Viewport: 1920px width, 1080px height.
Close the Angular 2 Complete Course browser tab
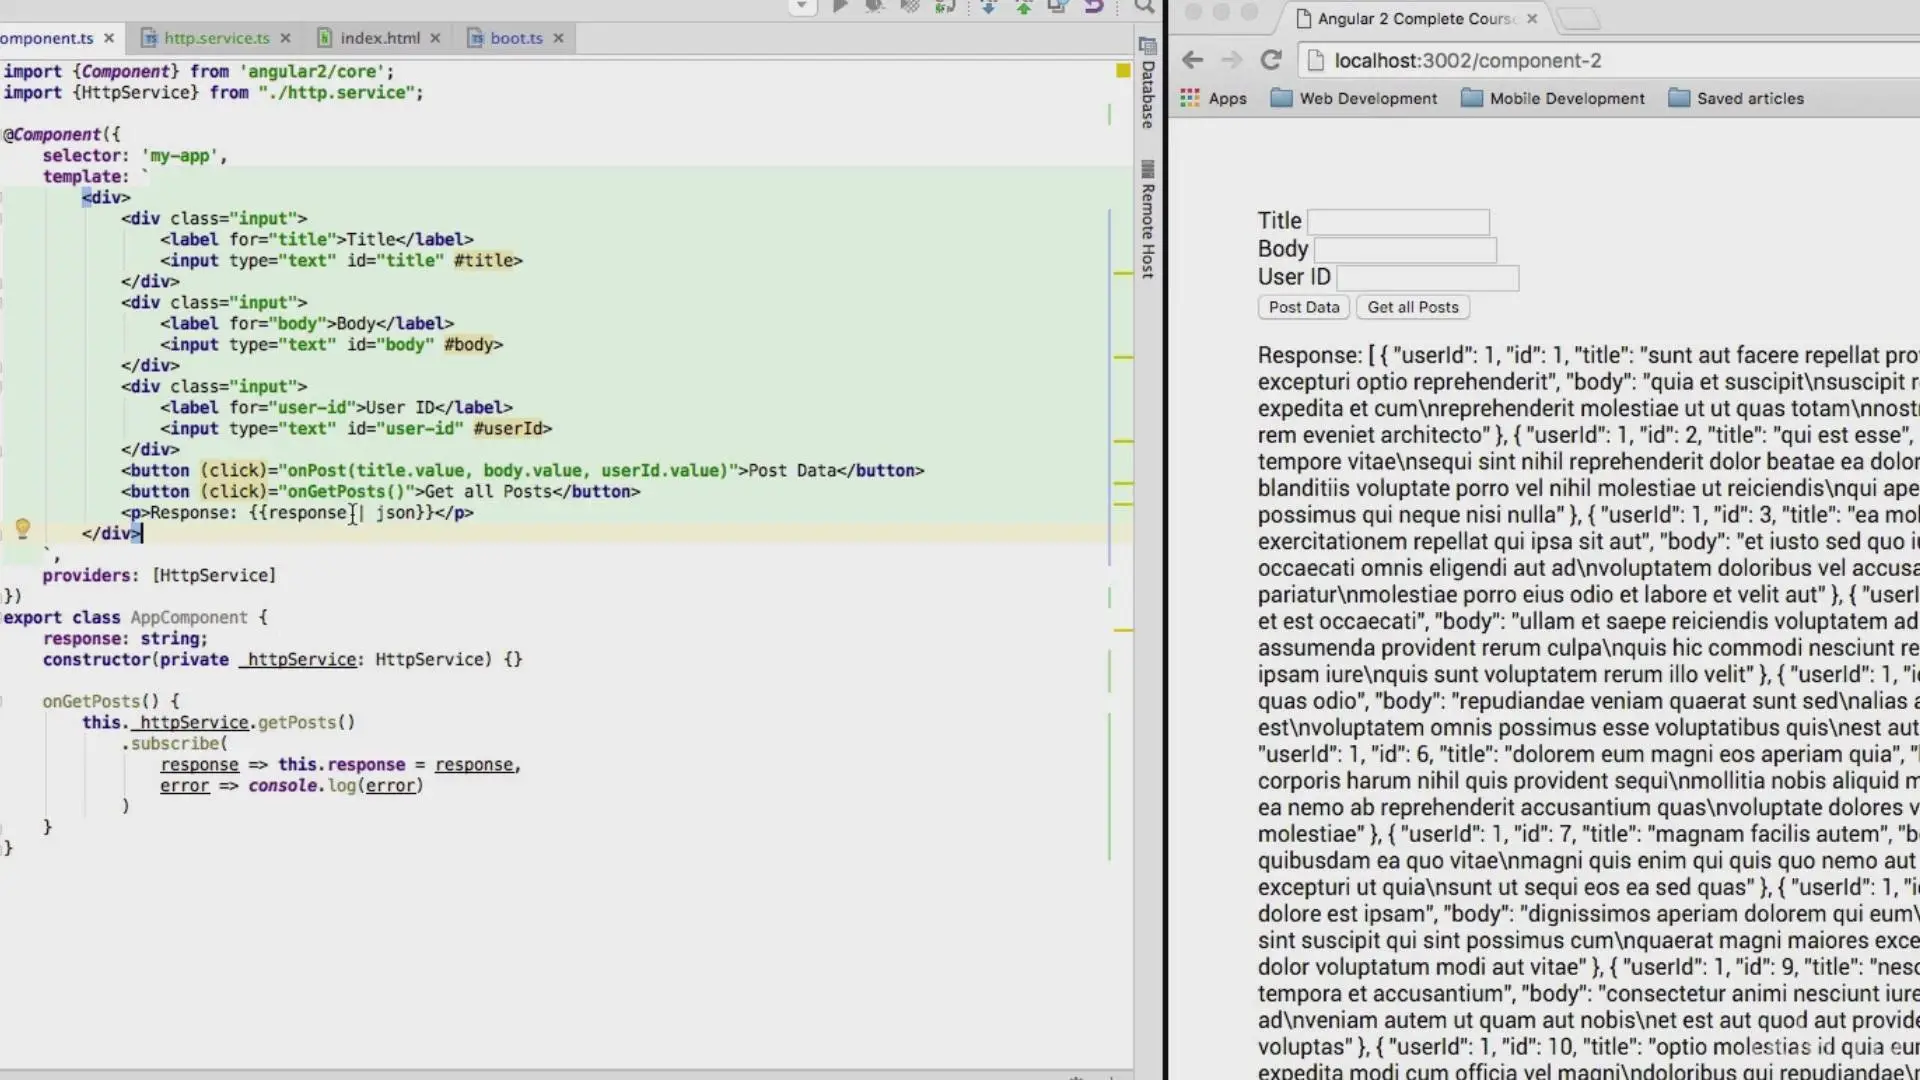pyautogui.click(x=1532, y=18)
